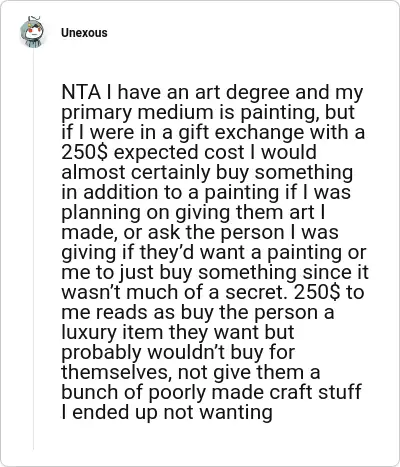Click the line 'me to just buy something'

[215, 273]
